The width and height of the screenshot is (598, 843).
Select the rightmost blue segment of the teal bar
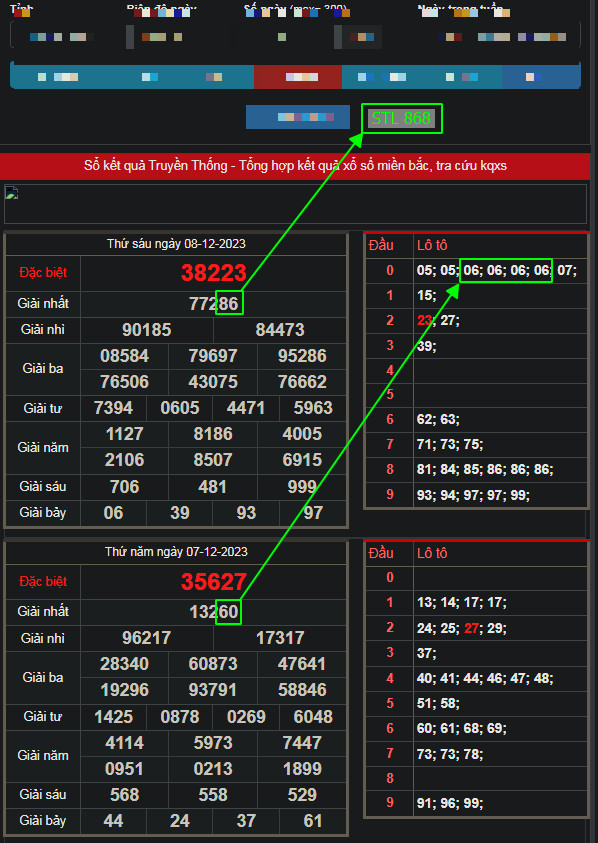pos(541,77)
